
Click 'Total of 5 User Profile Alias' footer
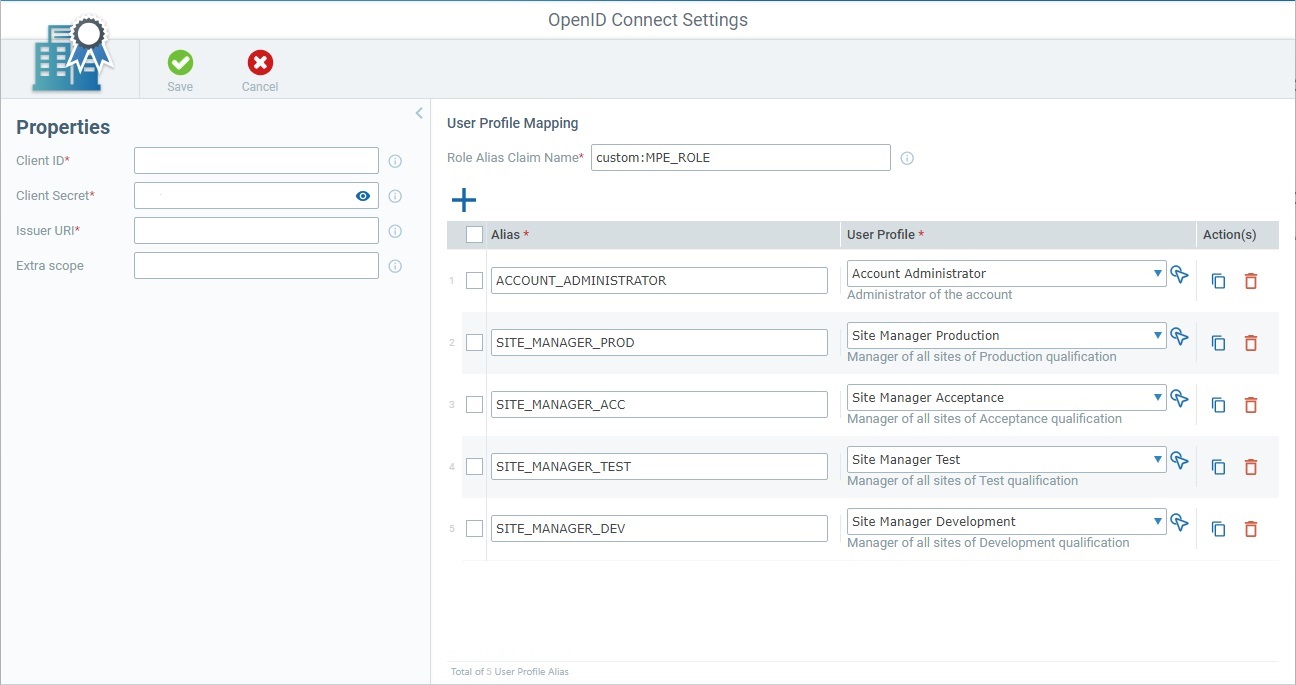[510, 672]
